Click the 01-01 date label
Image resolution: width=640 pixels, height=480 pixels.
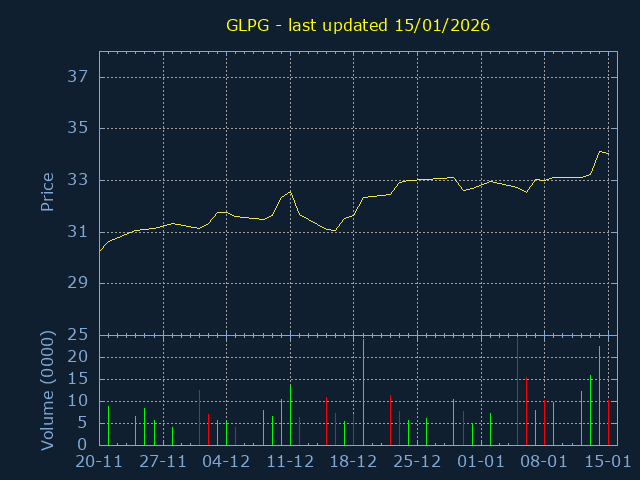(x=481, y=462)
